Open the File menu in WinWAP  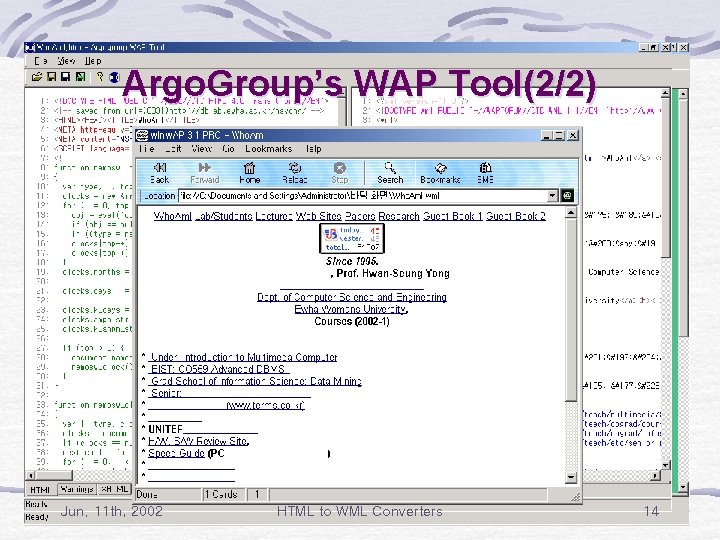coord(146,149)
